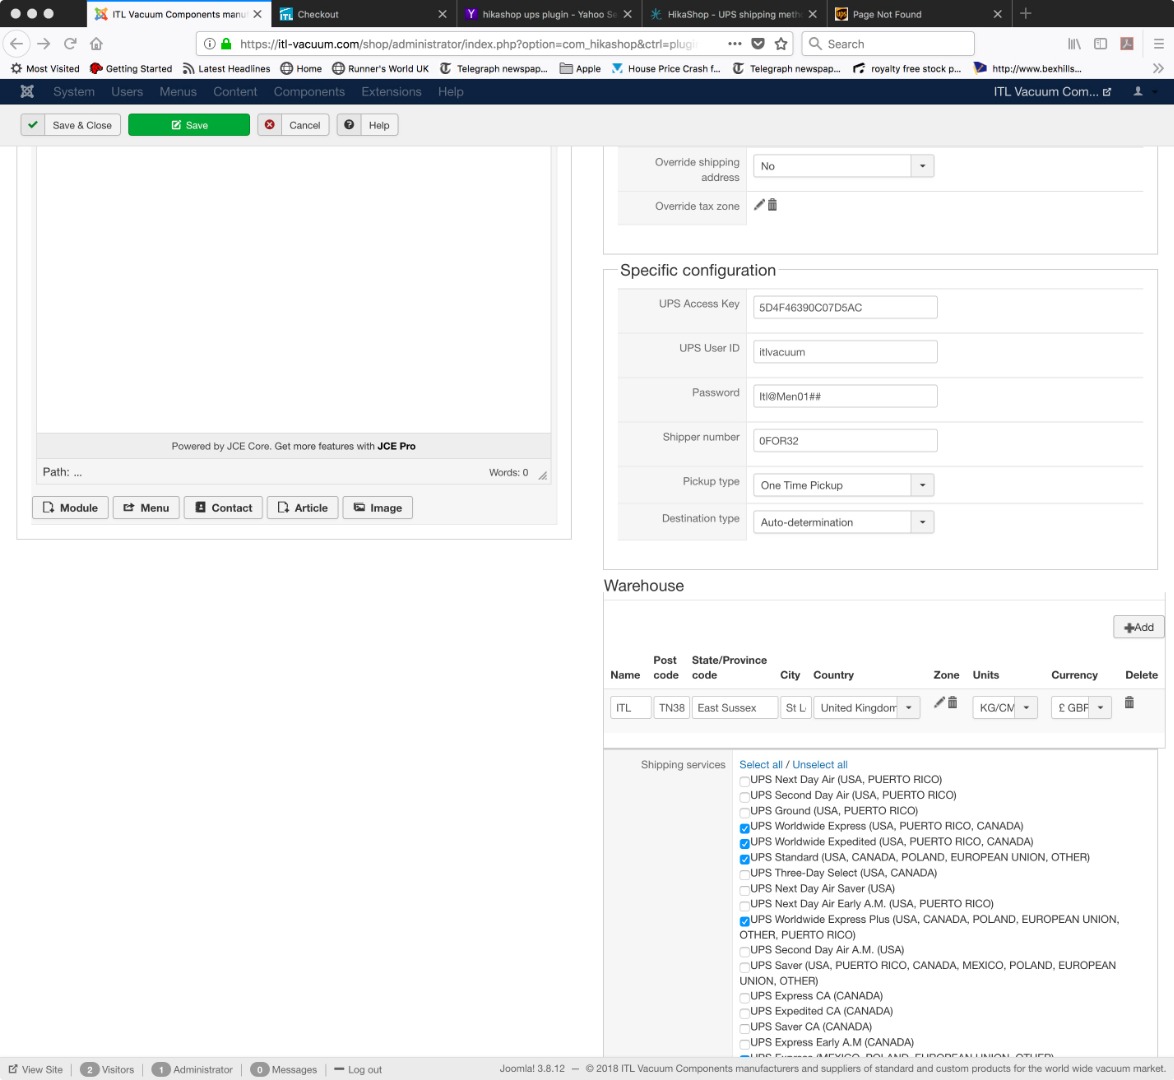
Task: Show more bookmarks chevron
Action: (1158, 68)
